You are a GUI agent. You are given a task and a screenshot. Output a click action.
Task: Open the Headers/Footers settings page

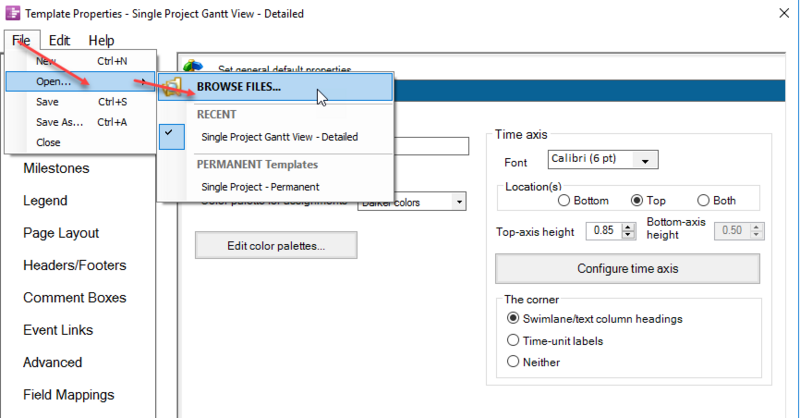click(x=74, y=265)
